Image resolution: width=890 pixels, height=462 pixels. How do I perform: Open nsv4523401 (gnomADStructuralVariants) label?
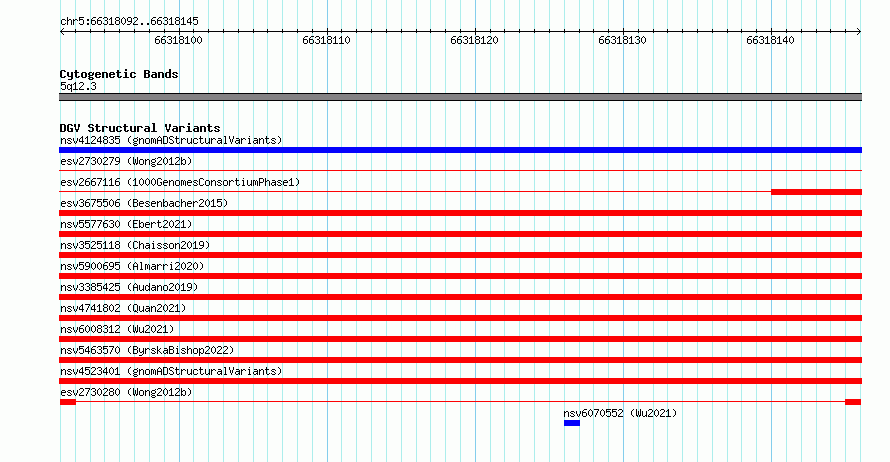click(x=171, y=371)
